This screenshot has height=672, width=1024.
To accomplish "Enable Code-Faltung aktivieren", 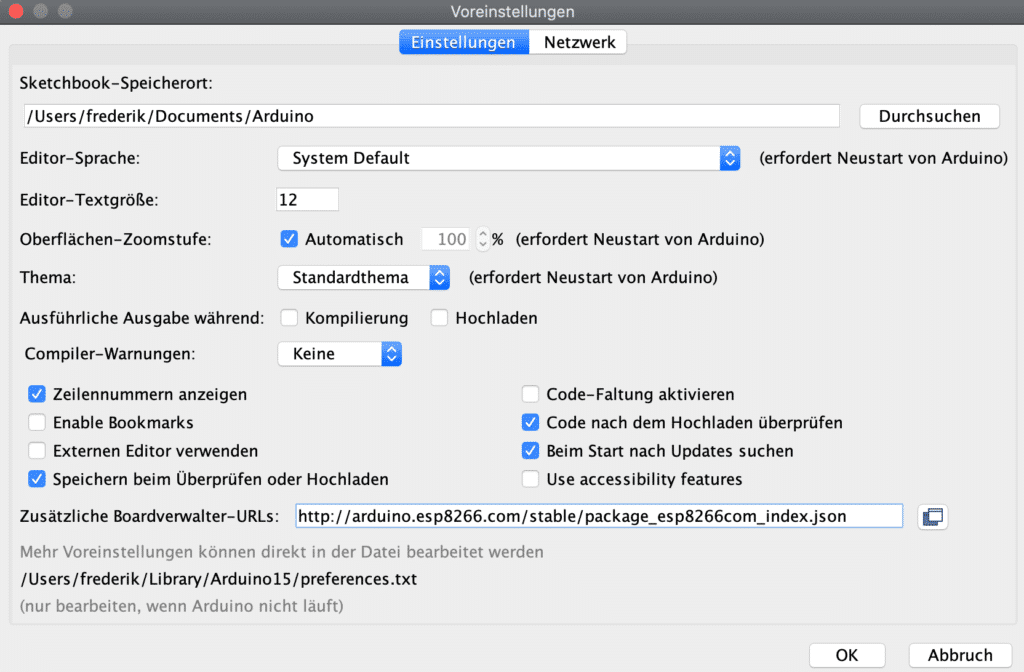I will pyautogui.click(x=530, y=394).
